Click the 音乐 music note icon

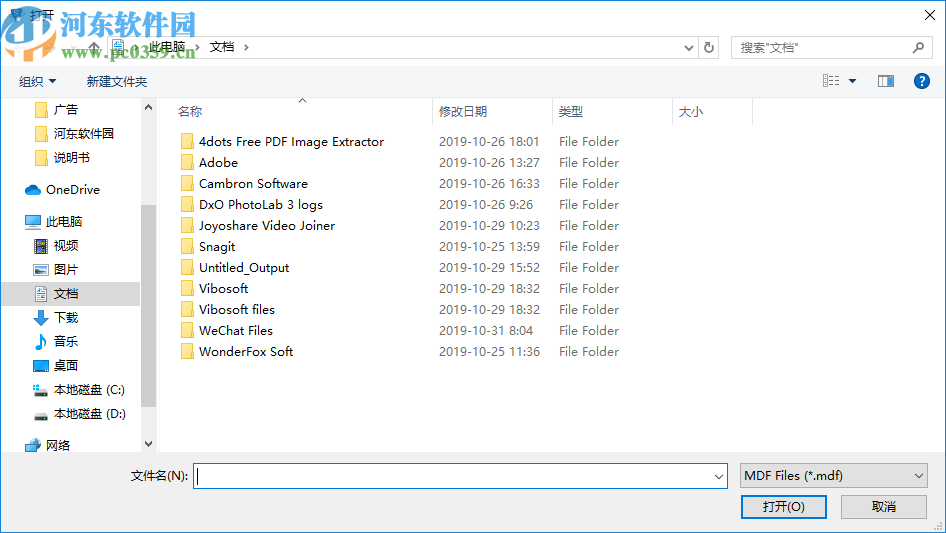pos(40,342)
